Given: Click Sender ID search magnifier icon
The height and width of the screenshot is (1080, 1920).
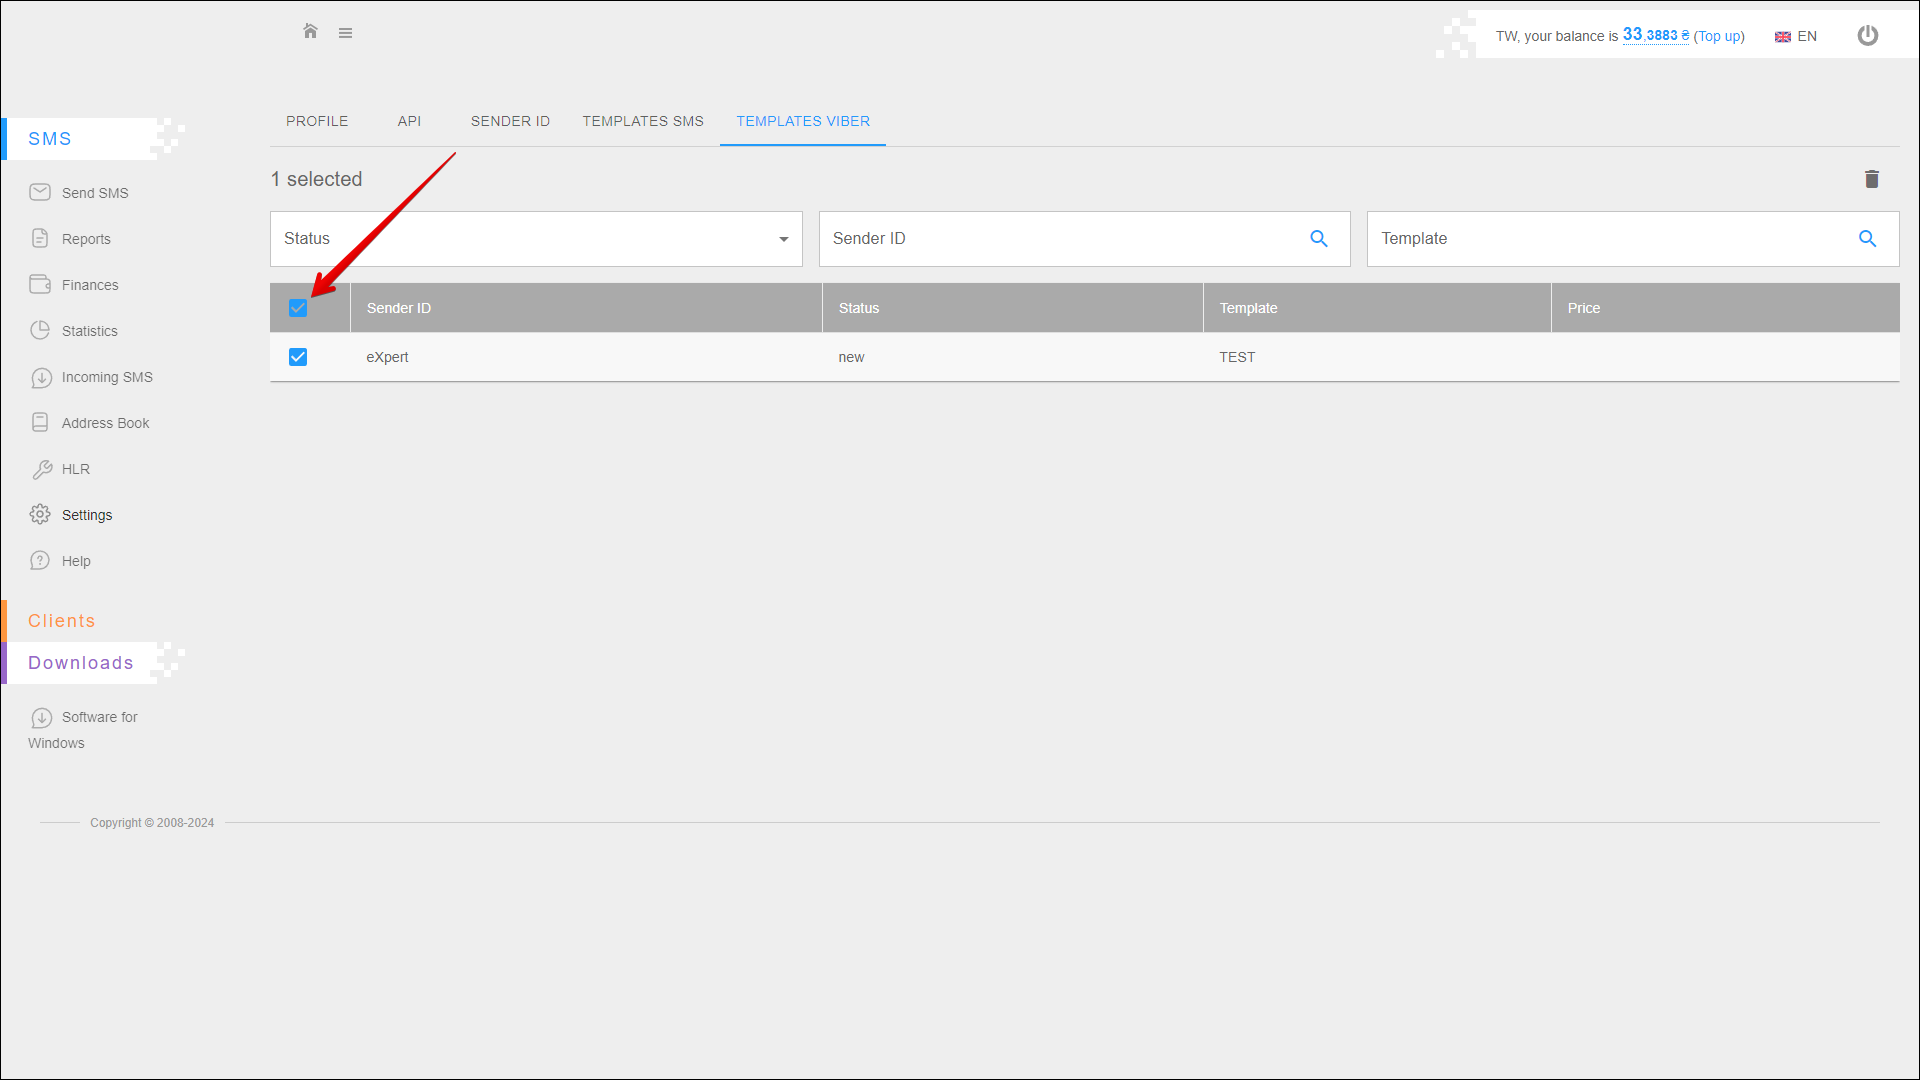Looking at the screenshot, I should pyautogui.click(x=1318, y=239).
